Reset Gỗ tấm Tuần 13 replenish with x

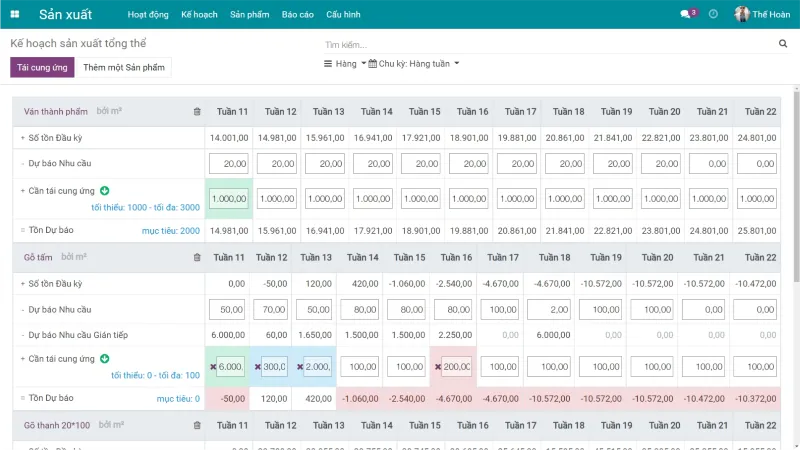point(300,367)
